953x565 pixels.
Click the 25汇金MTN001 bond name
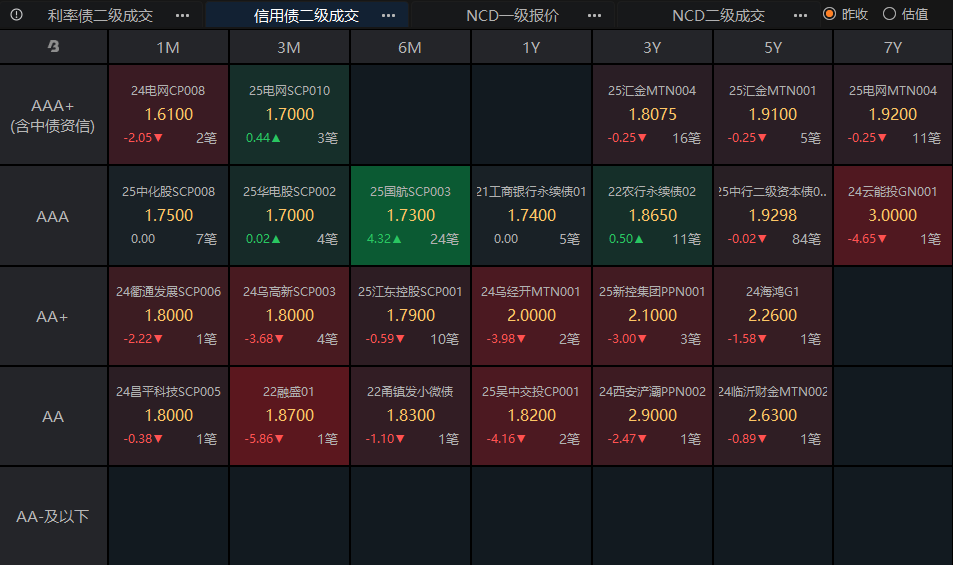(x=772, y=91)
